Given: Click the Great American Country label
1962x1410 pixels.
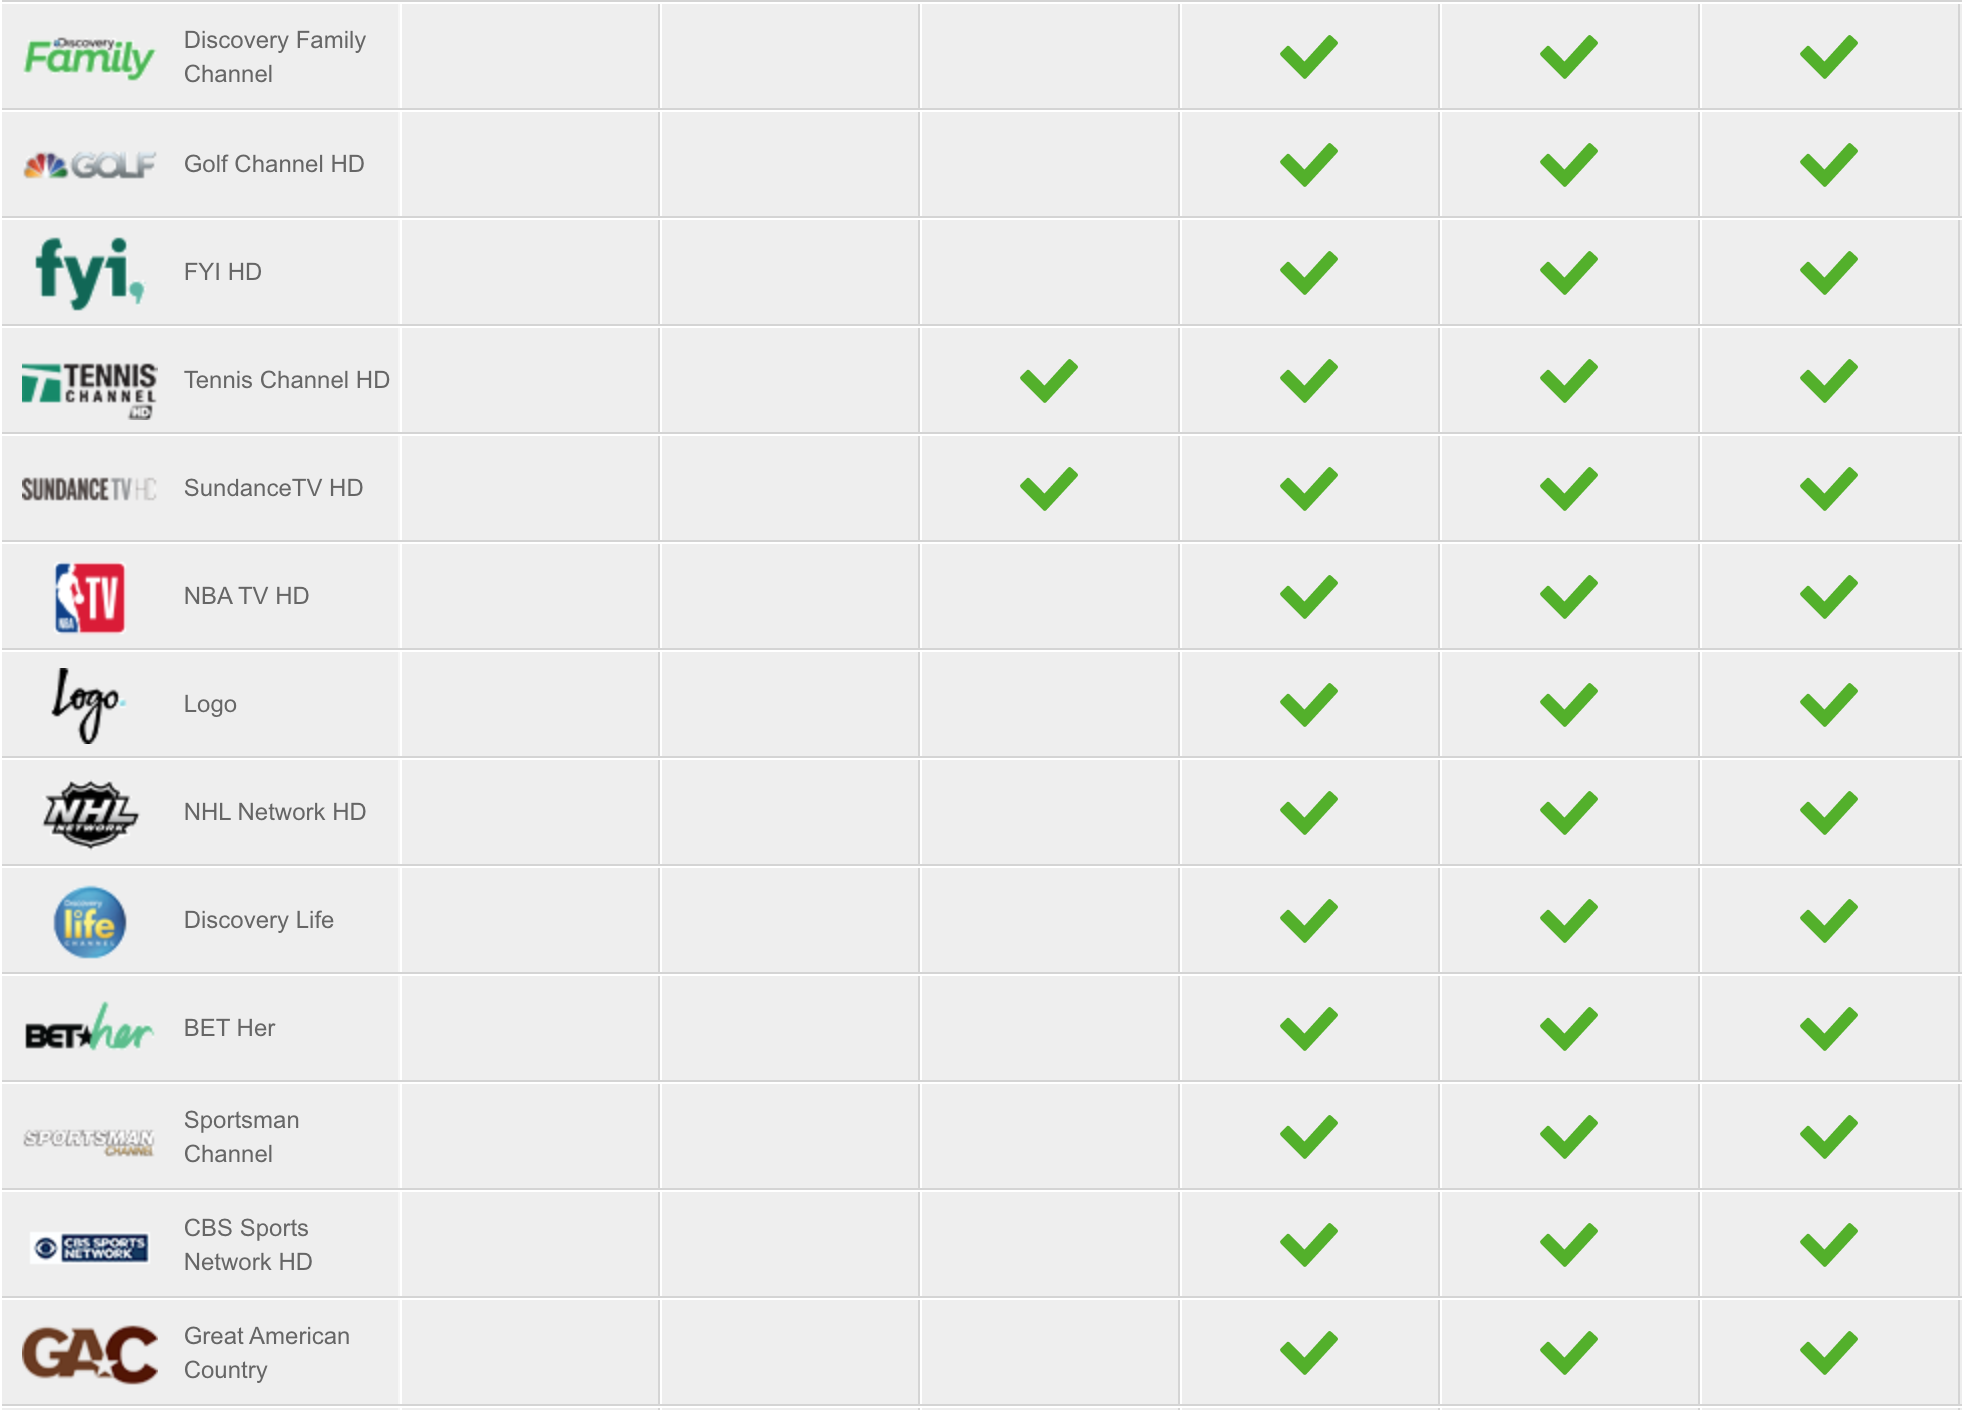Looking at the screenshot, I should click(267, 1353).
